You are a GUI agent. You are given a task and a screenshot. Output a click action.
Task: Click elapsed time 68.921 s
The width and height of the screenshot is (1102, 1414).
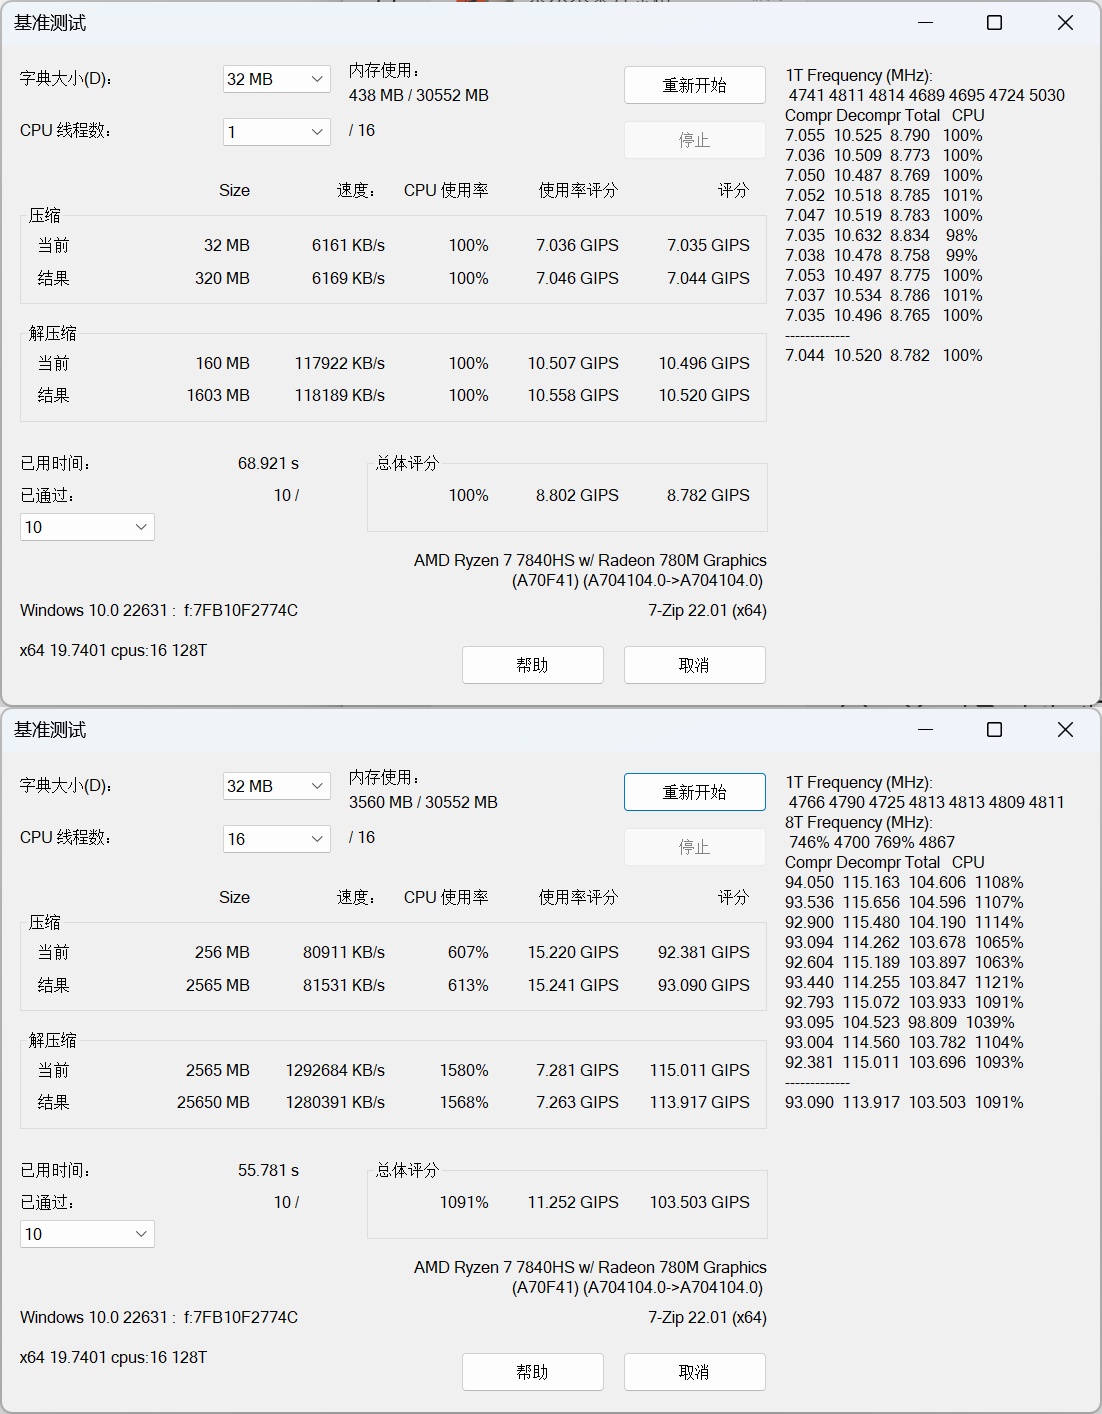click(x=268, y=463)
